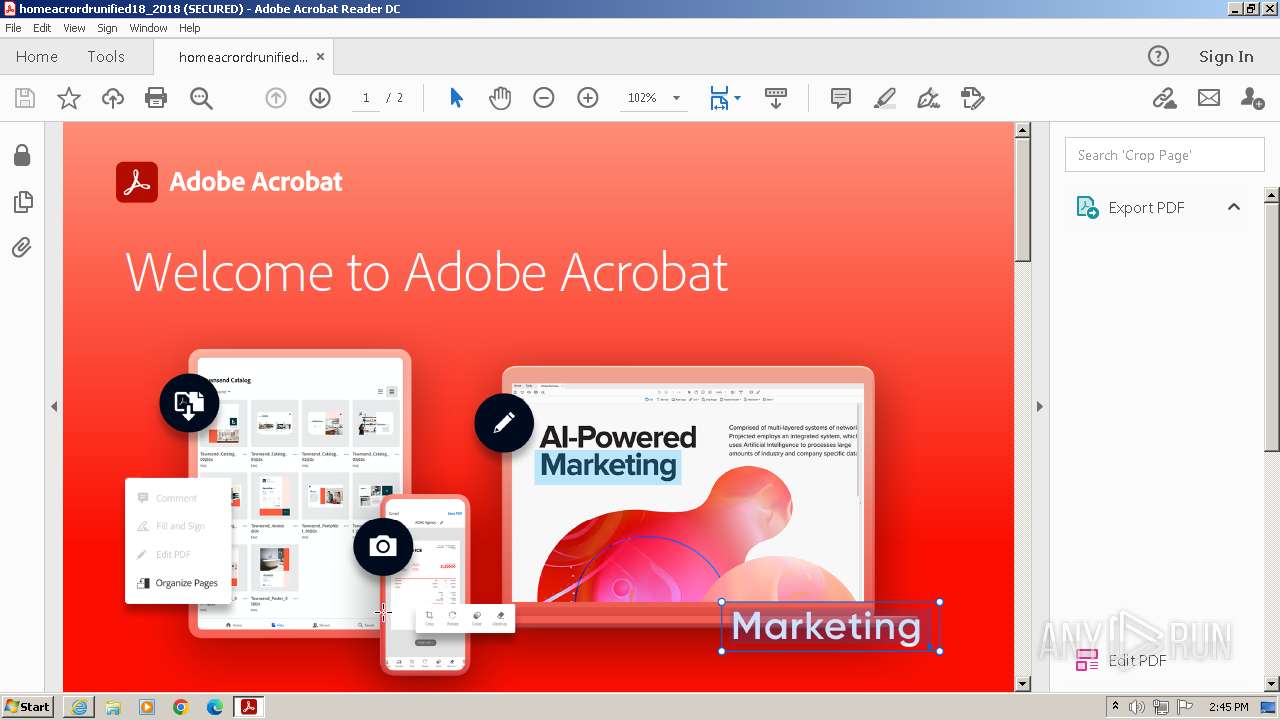
Task: Open the File menu
Action: pos(13,28)
